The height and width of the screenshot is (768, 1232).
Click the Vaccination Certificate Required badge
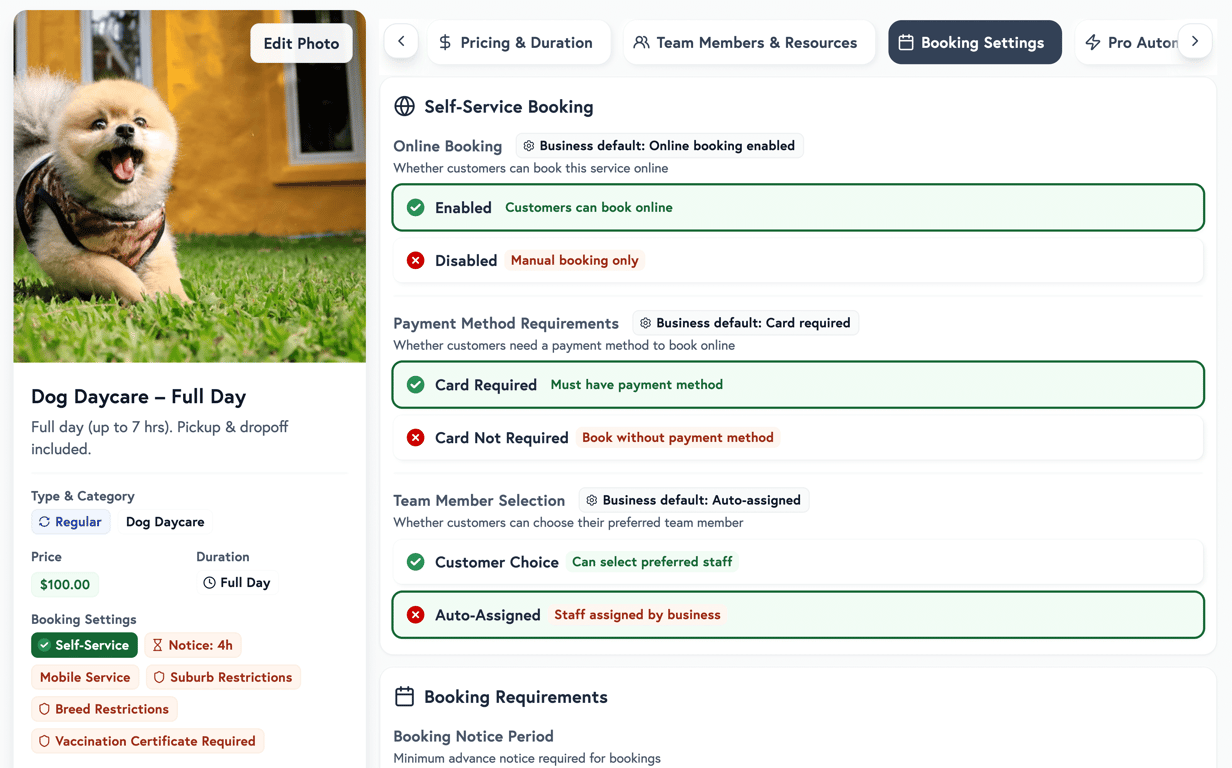point(147,741)
